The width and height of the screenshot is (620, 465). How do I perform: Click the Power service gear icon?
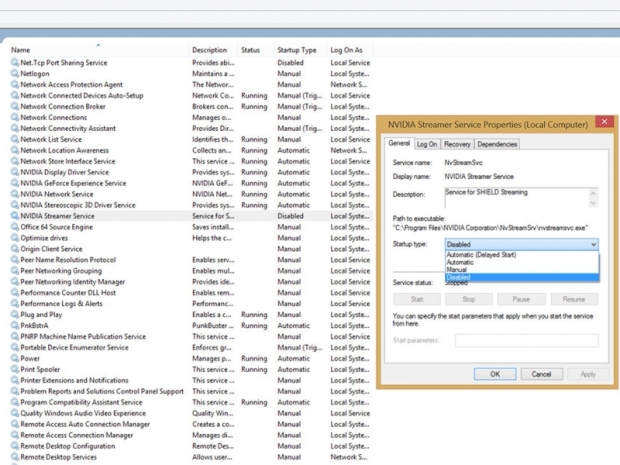coord(14,358)
